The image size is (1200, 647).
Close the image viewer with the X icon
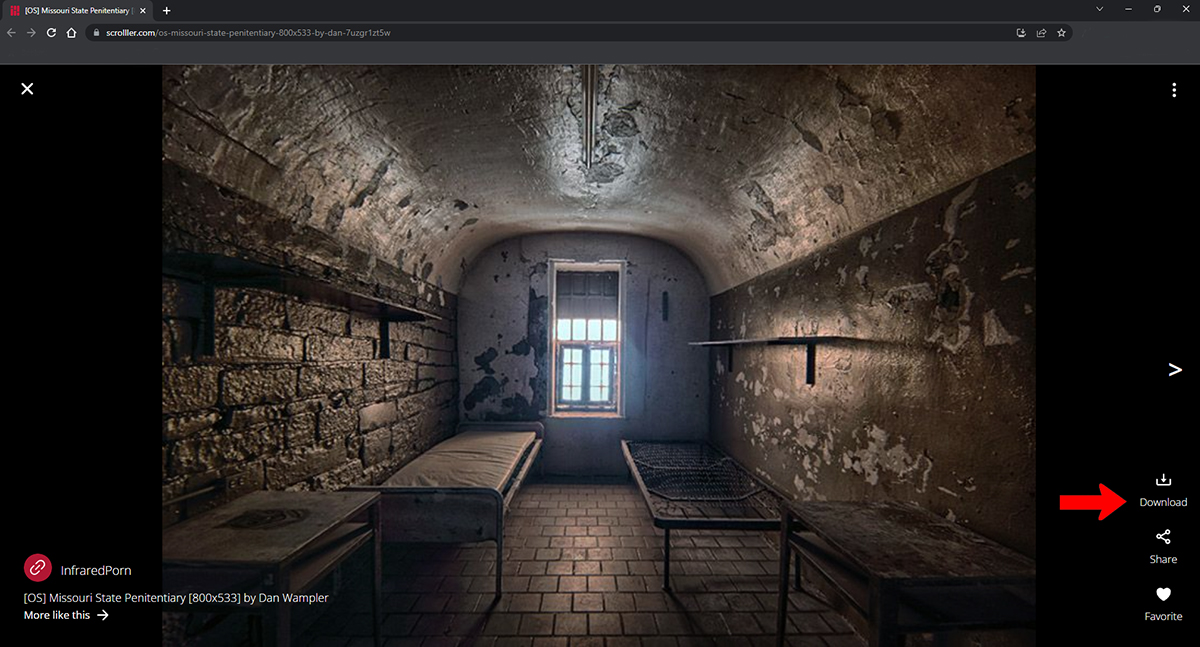coord(27,88)
